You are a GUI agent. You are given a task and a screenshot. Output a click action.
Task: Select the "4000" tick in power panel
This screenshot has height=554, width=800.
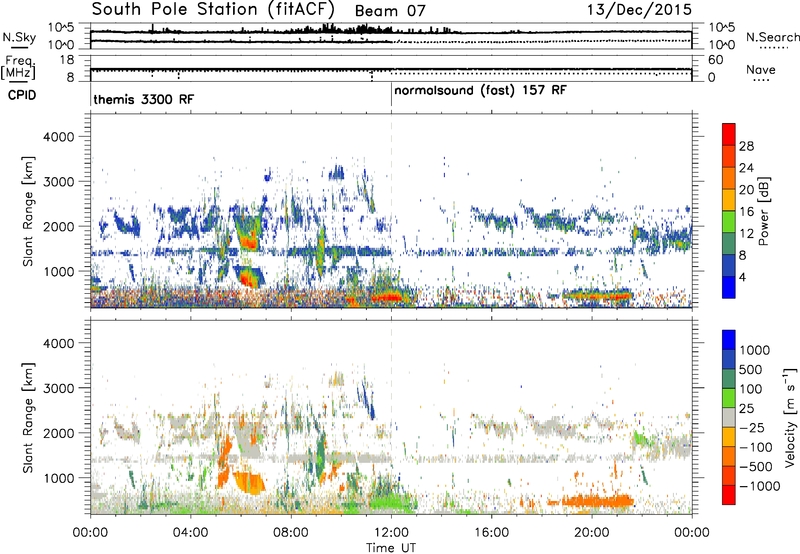[59, 137]
